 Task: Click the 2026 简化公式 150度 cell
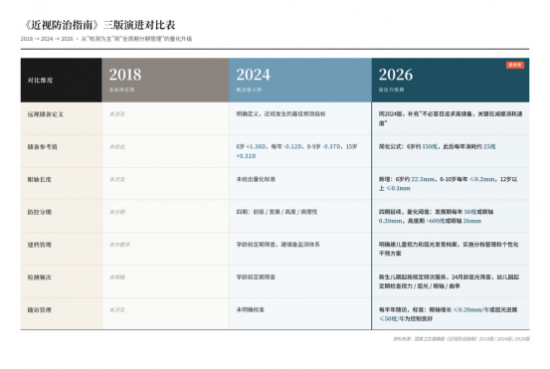coord(450,151)
